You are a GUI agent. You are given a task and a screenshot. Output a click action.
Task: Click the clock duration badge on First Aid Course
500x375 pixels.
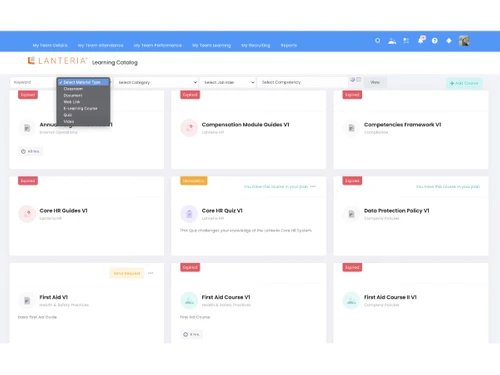pos(191,334)
